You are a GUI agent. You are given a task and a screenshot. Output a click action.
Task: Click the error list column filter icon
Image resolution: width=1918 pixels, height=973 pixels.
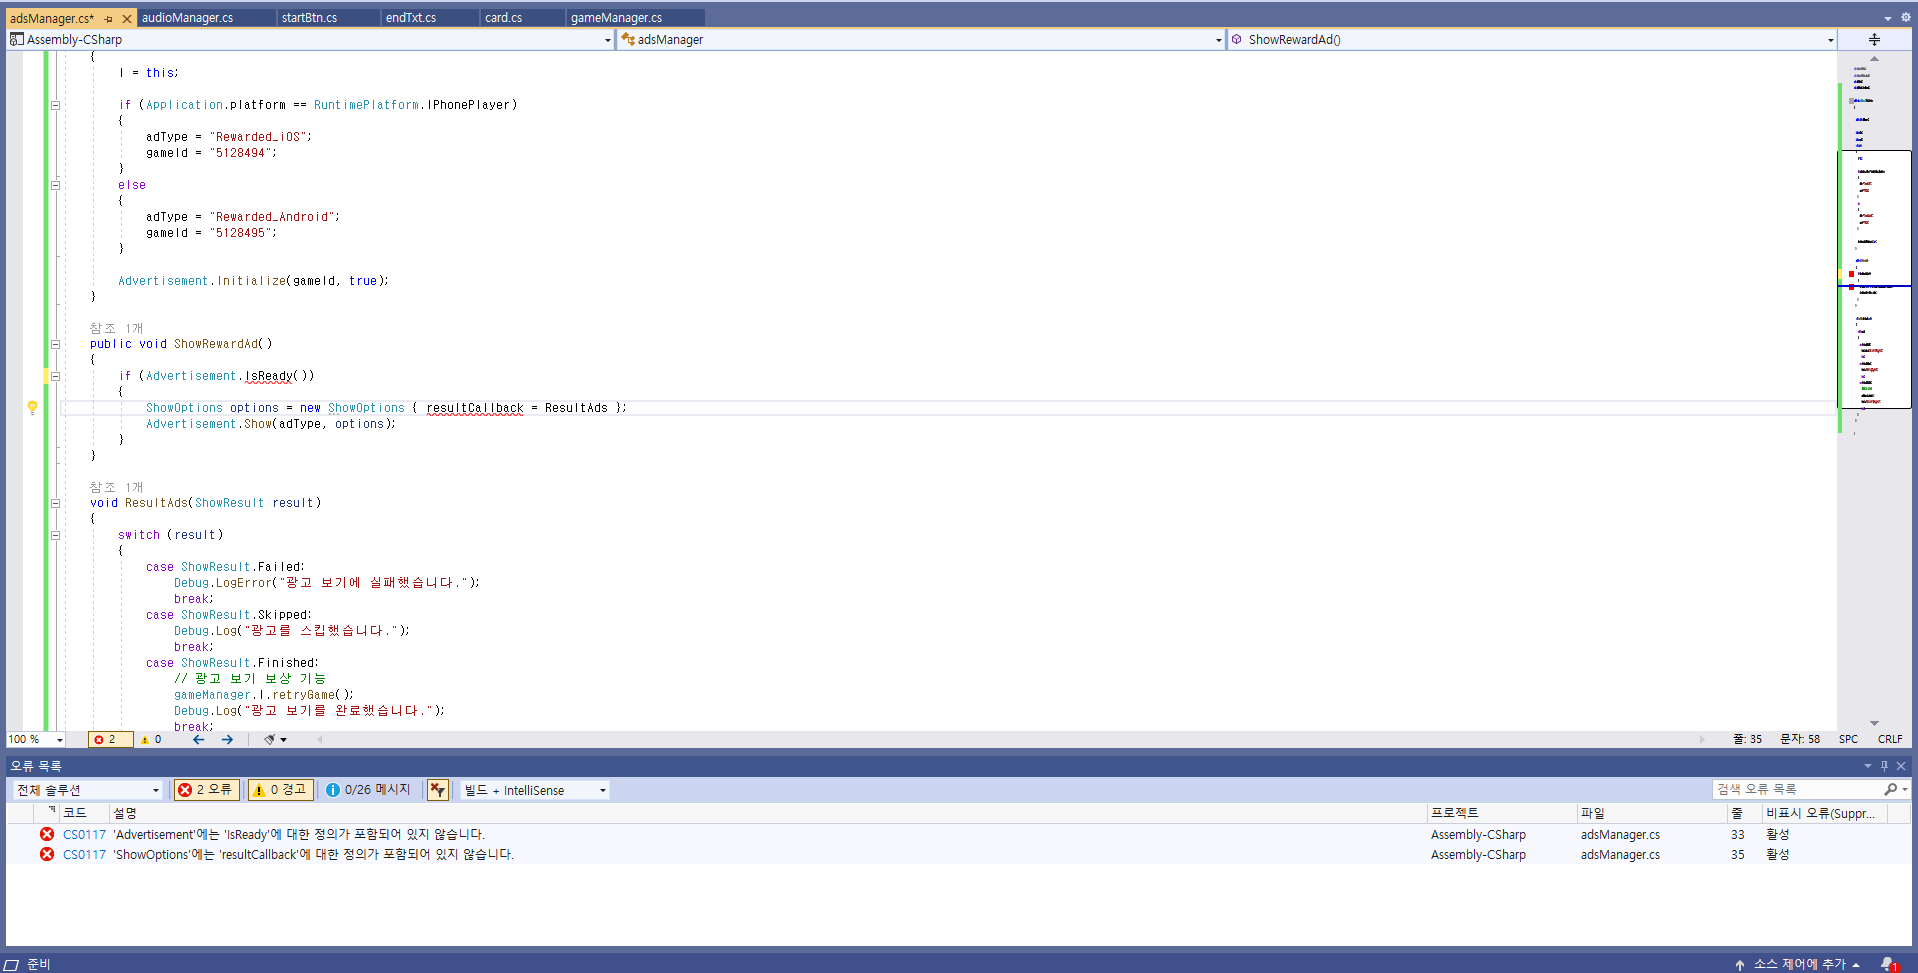click(52, 810)
